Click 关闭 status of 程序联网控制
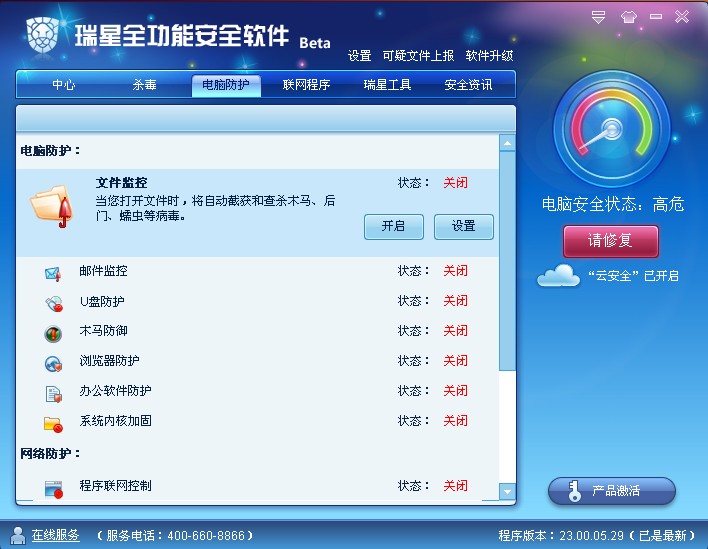The image size is (708, 549). tap(456, 486)
